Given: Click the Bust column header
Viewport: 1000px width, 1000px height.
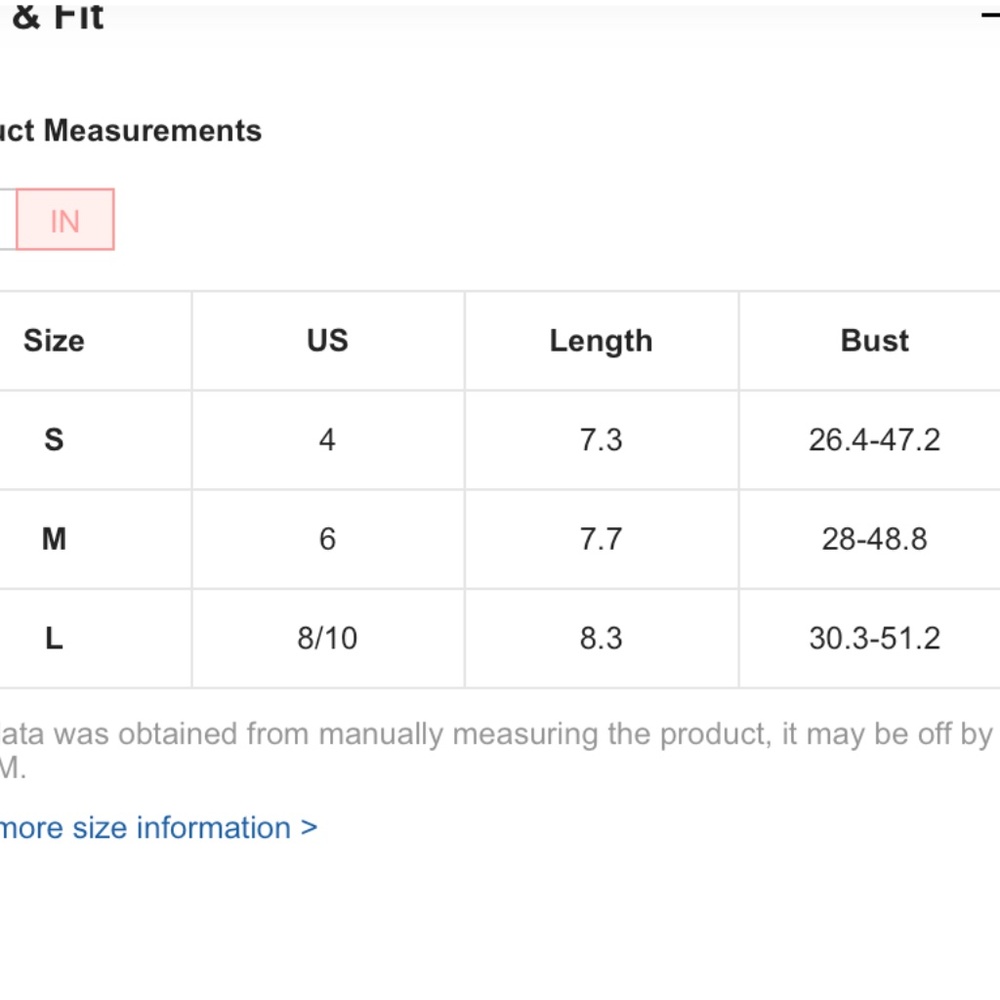Looking at the screenshot, I should [875, 341].
